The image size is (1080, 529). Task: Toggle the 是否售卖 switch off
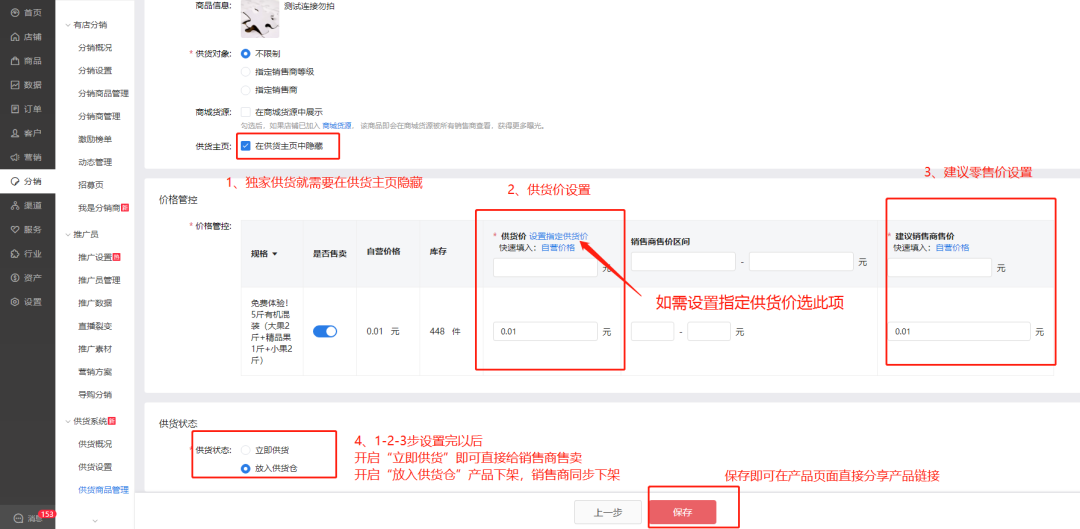(x=325, y=331)
